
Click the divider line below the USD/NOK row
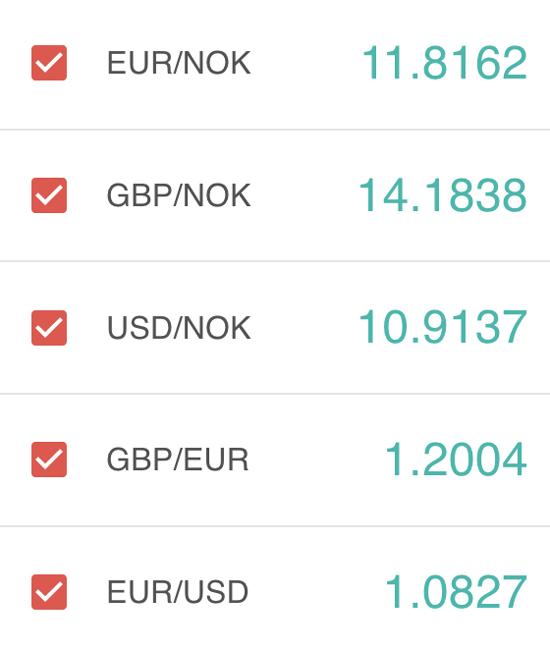tap(275, 393)
